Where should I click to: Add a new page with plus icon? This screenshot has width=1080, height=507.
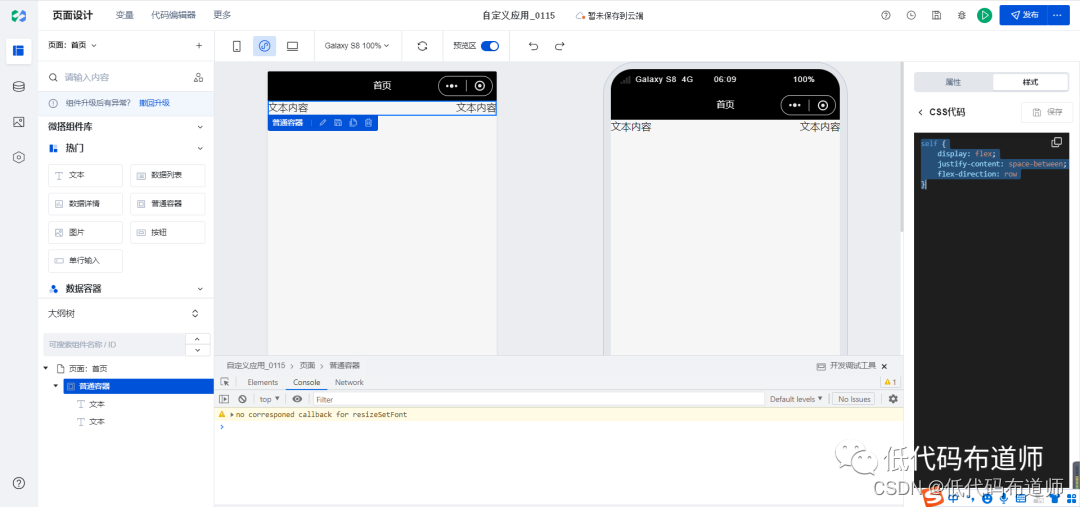[199, 45]
